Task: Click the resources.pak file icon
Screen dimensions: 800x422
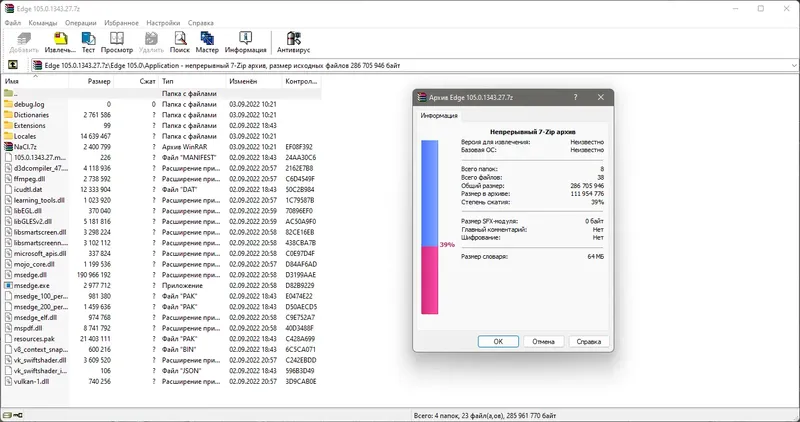Action: 8,339
